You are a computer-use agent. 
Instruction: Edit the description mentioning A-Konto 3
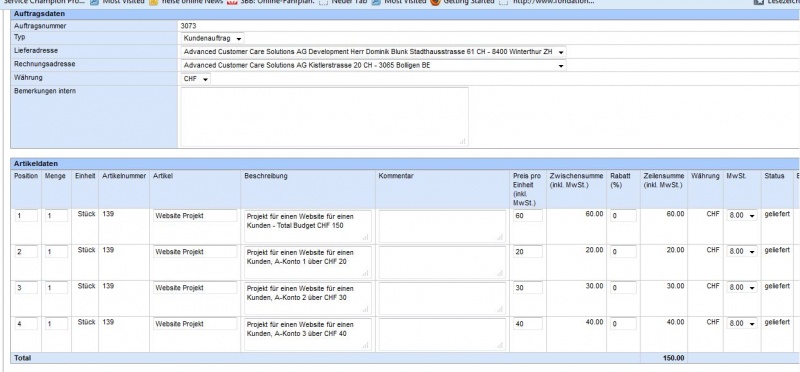point(308,335)
